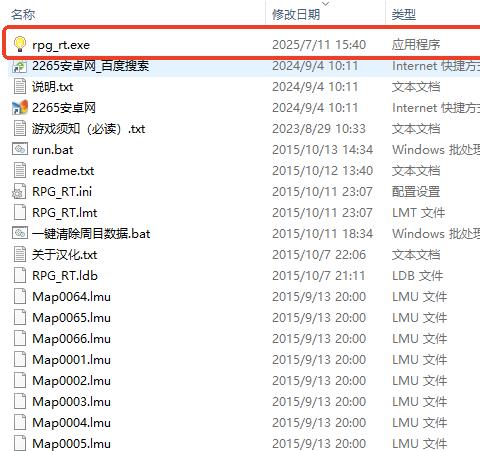Click the date 2015/10/7 21:11
Viewport: 480px width, 451px height.
318,276
